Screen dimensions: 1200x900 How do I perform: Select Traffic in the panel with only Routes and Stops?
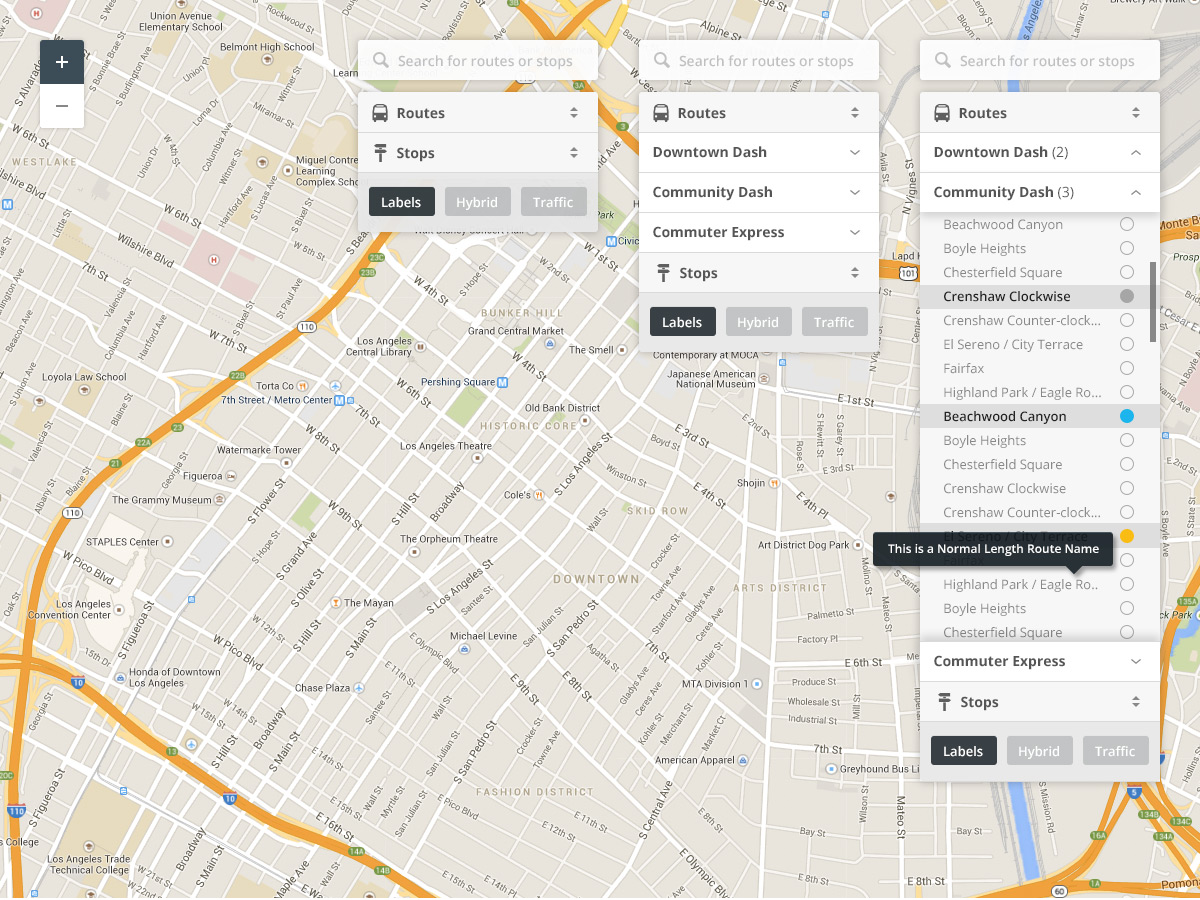[x=553, y=202]
